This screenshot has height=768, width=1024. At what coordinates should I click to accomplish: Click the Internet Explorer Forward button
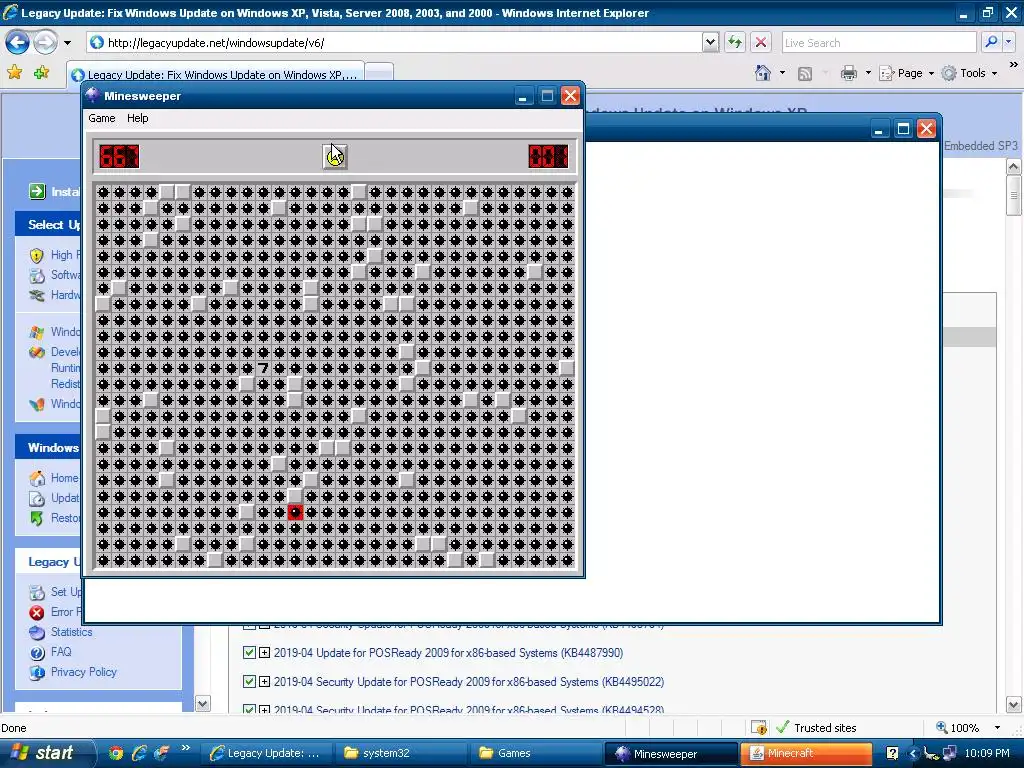(x=45, y=43)
